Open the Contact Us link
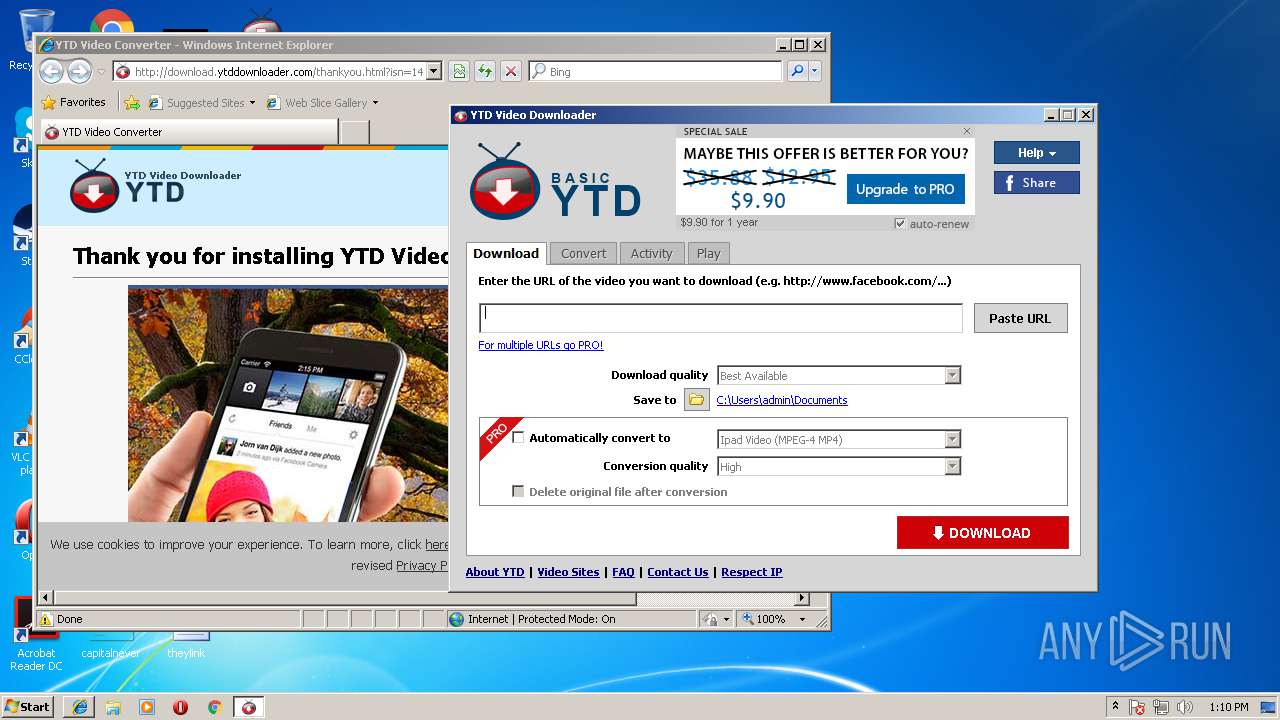The image size is (1280, 720). tap(677, 572)
